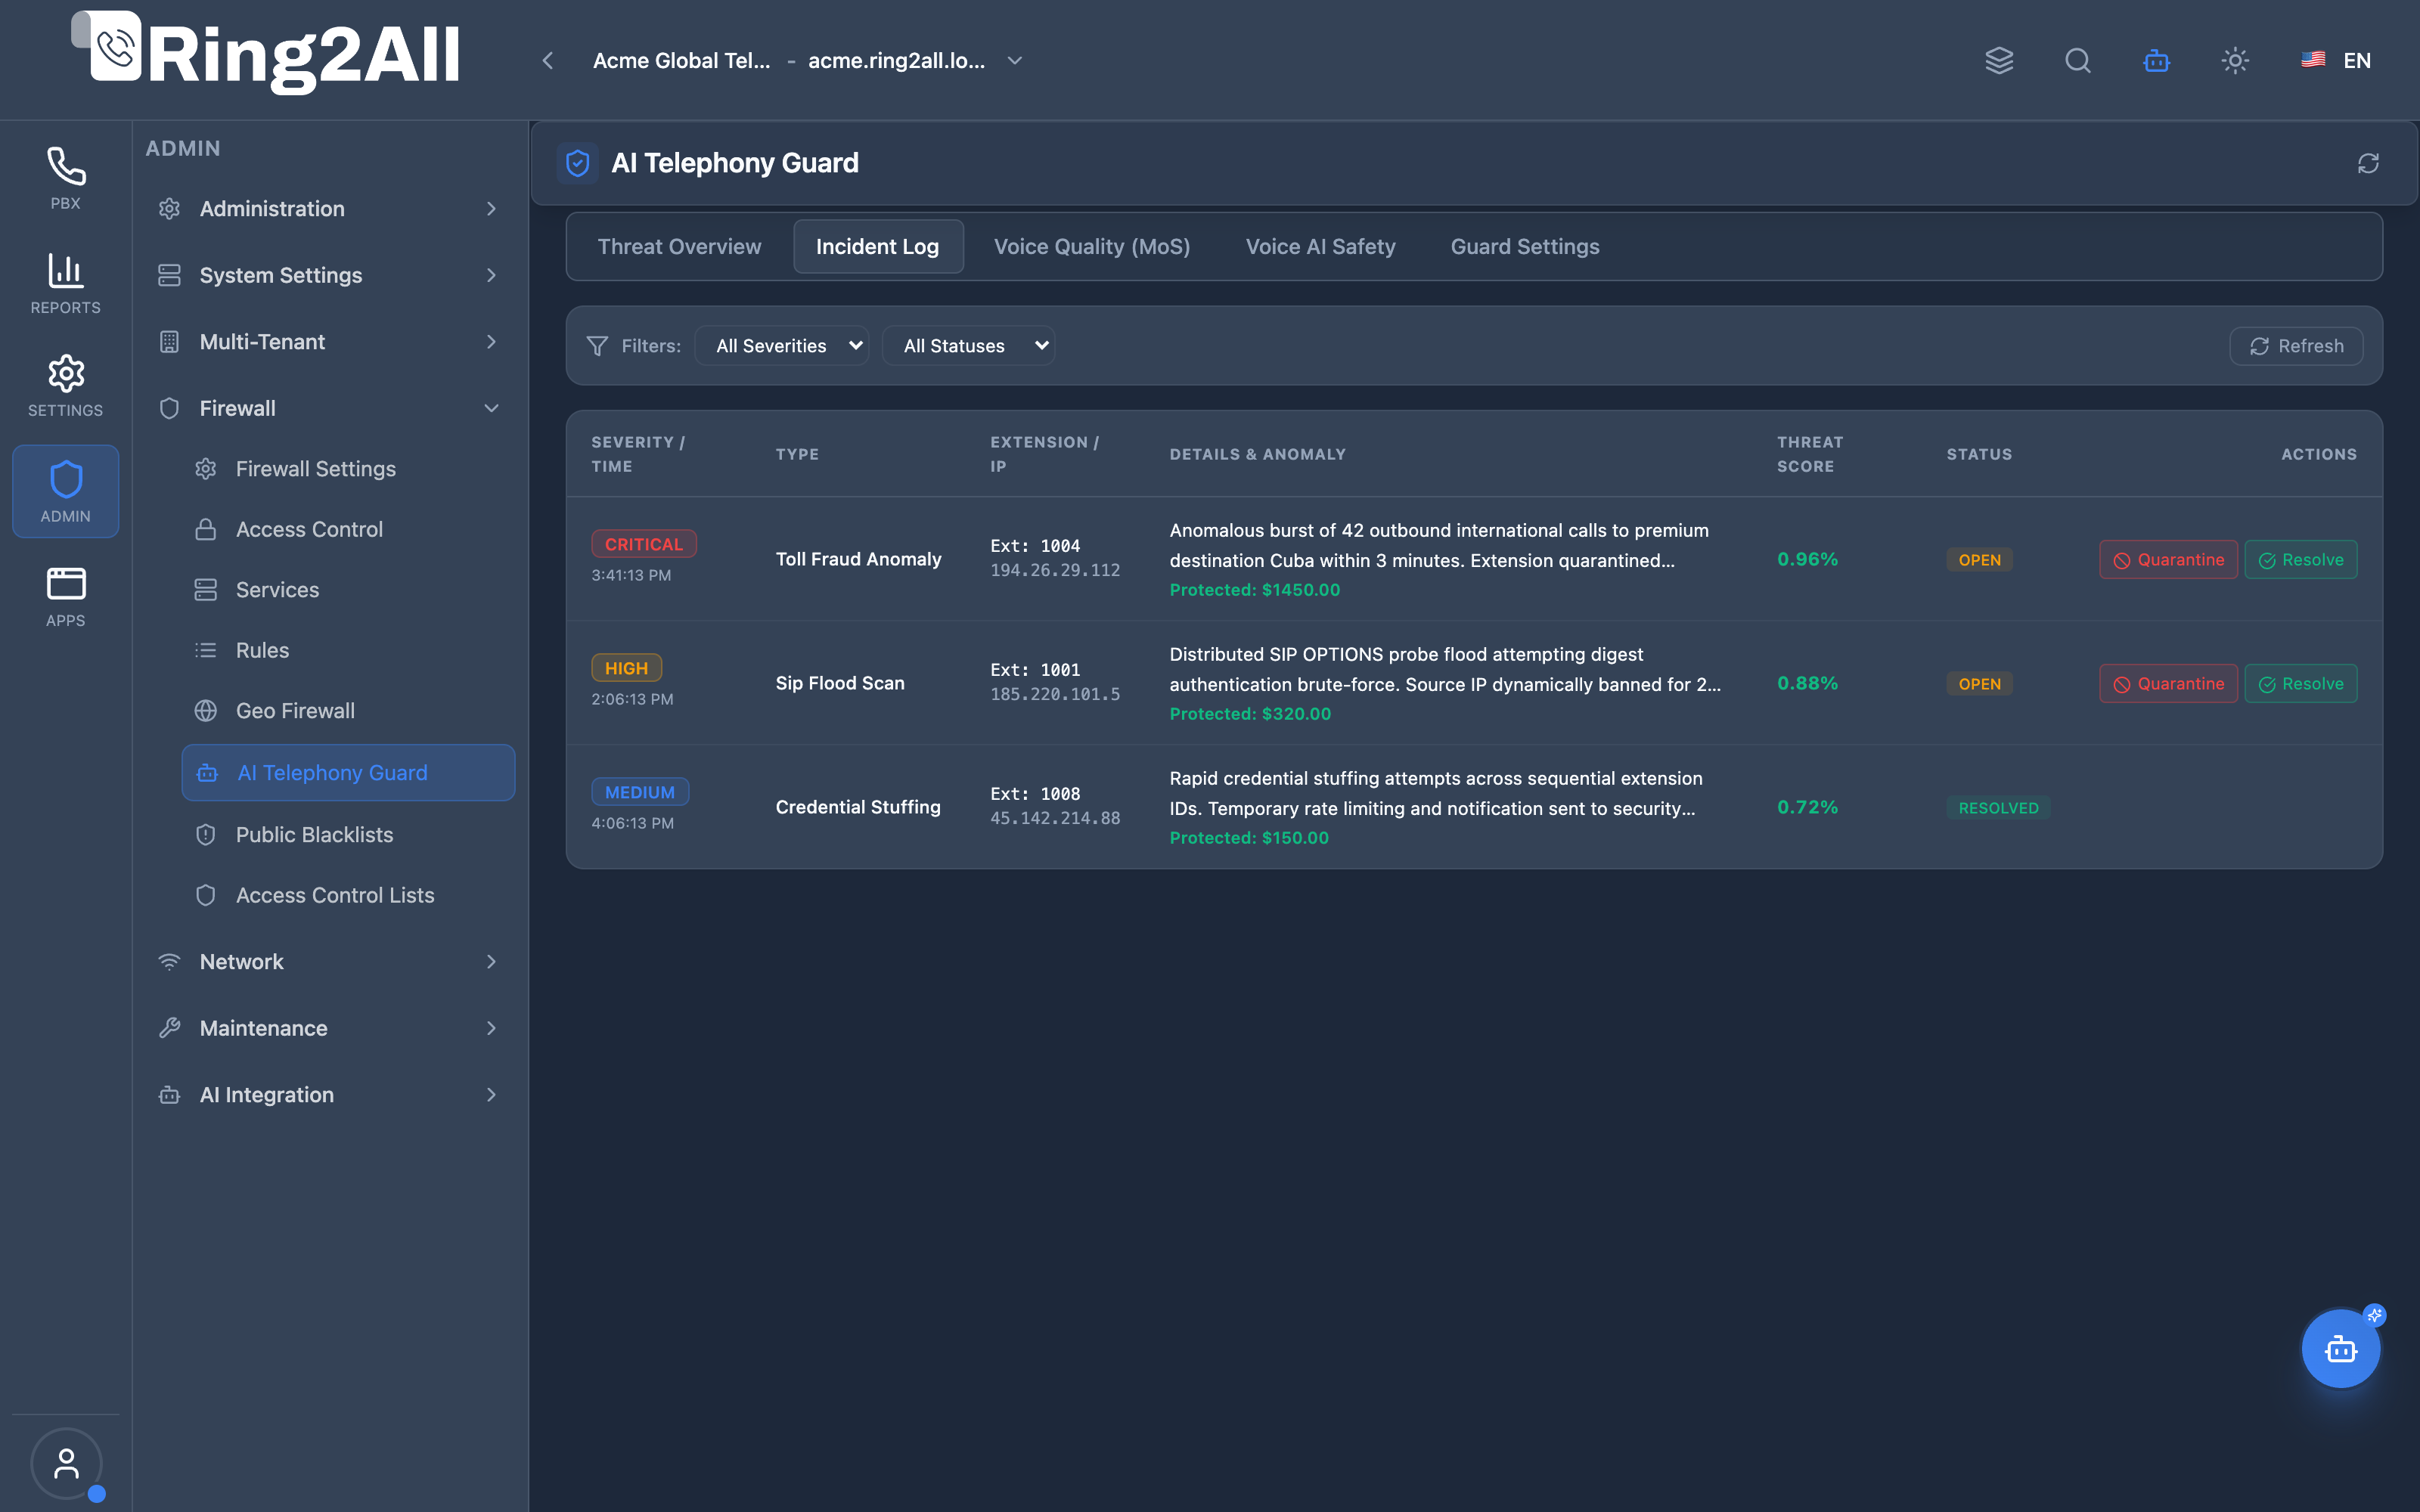Click the Credential Stuffing type cell
The width and height of the screenshot is (2420, 1512).
coord(858,807)
